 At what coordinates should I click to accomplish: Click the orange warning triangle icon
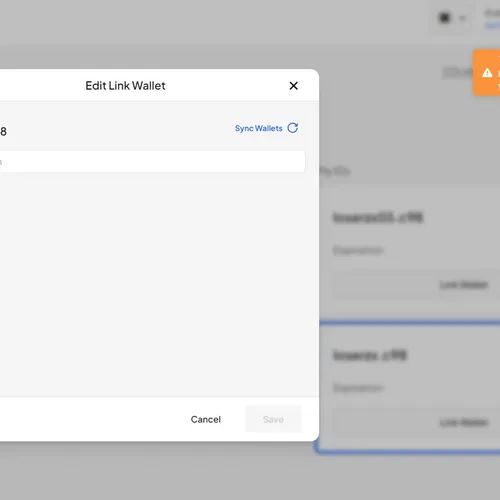tap(487, 73)
